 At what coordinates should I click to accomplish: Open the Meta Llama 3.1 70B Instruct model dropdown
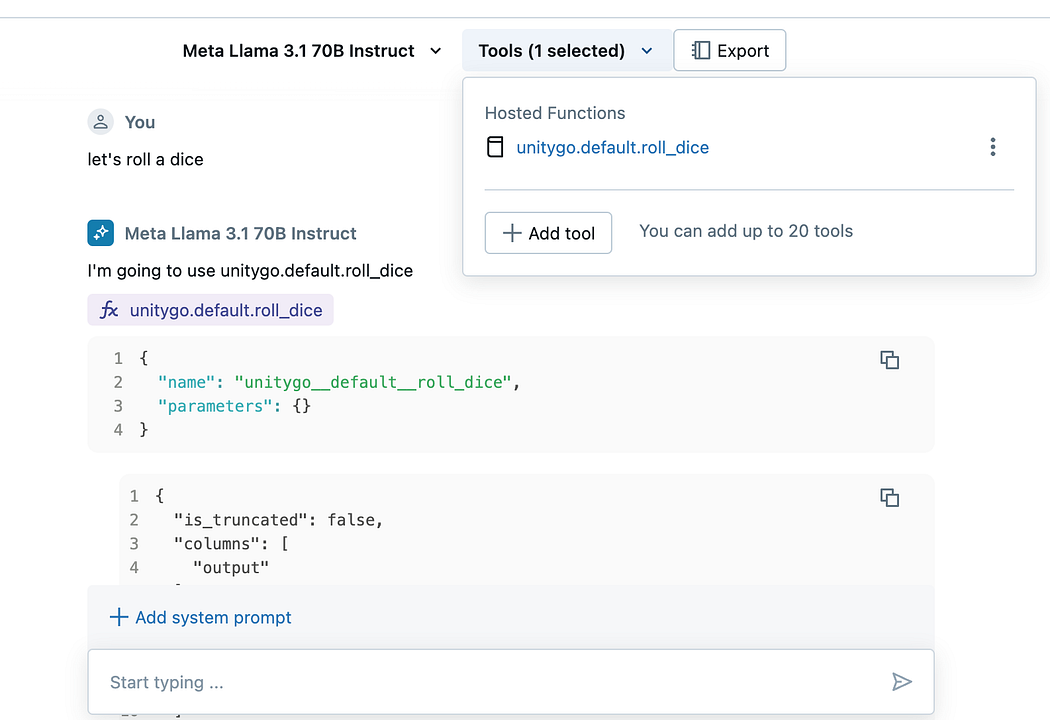(x=311, y=51)
